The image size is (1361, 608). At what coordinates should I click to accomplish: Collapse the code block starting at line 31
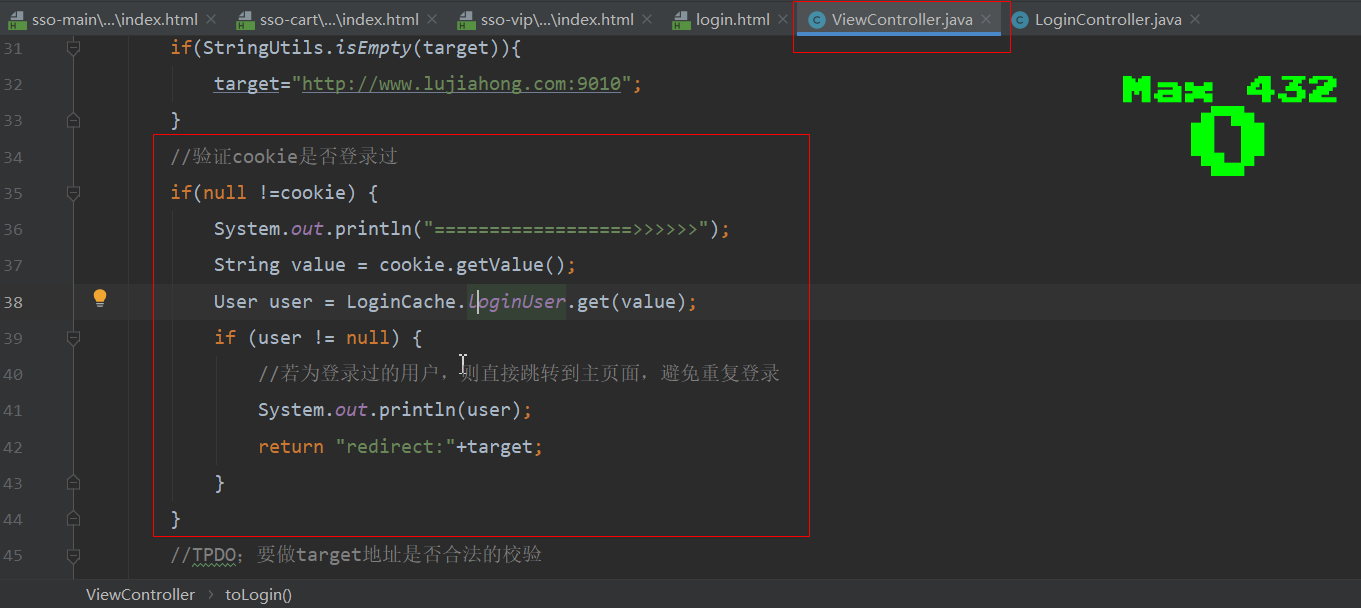click(x=73, y=48)
